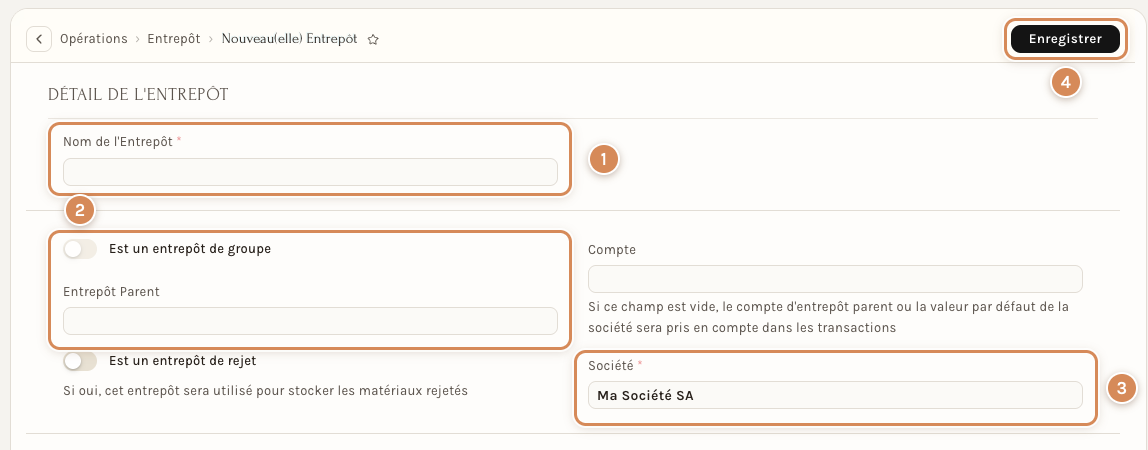Click the chevron separator after Opérations
The height and width of the screenshot is (450, 1148).
[x=138, y=40]
